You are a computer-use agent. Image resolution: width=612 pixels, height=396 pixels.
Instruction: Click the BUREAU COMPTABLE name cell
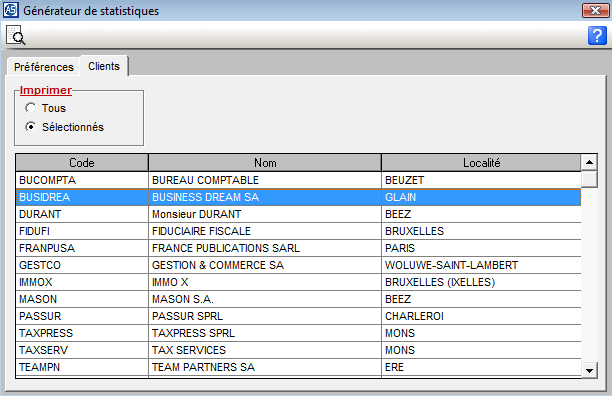pyautogui.click(x=265, y=180)
